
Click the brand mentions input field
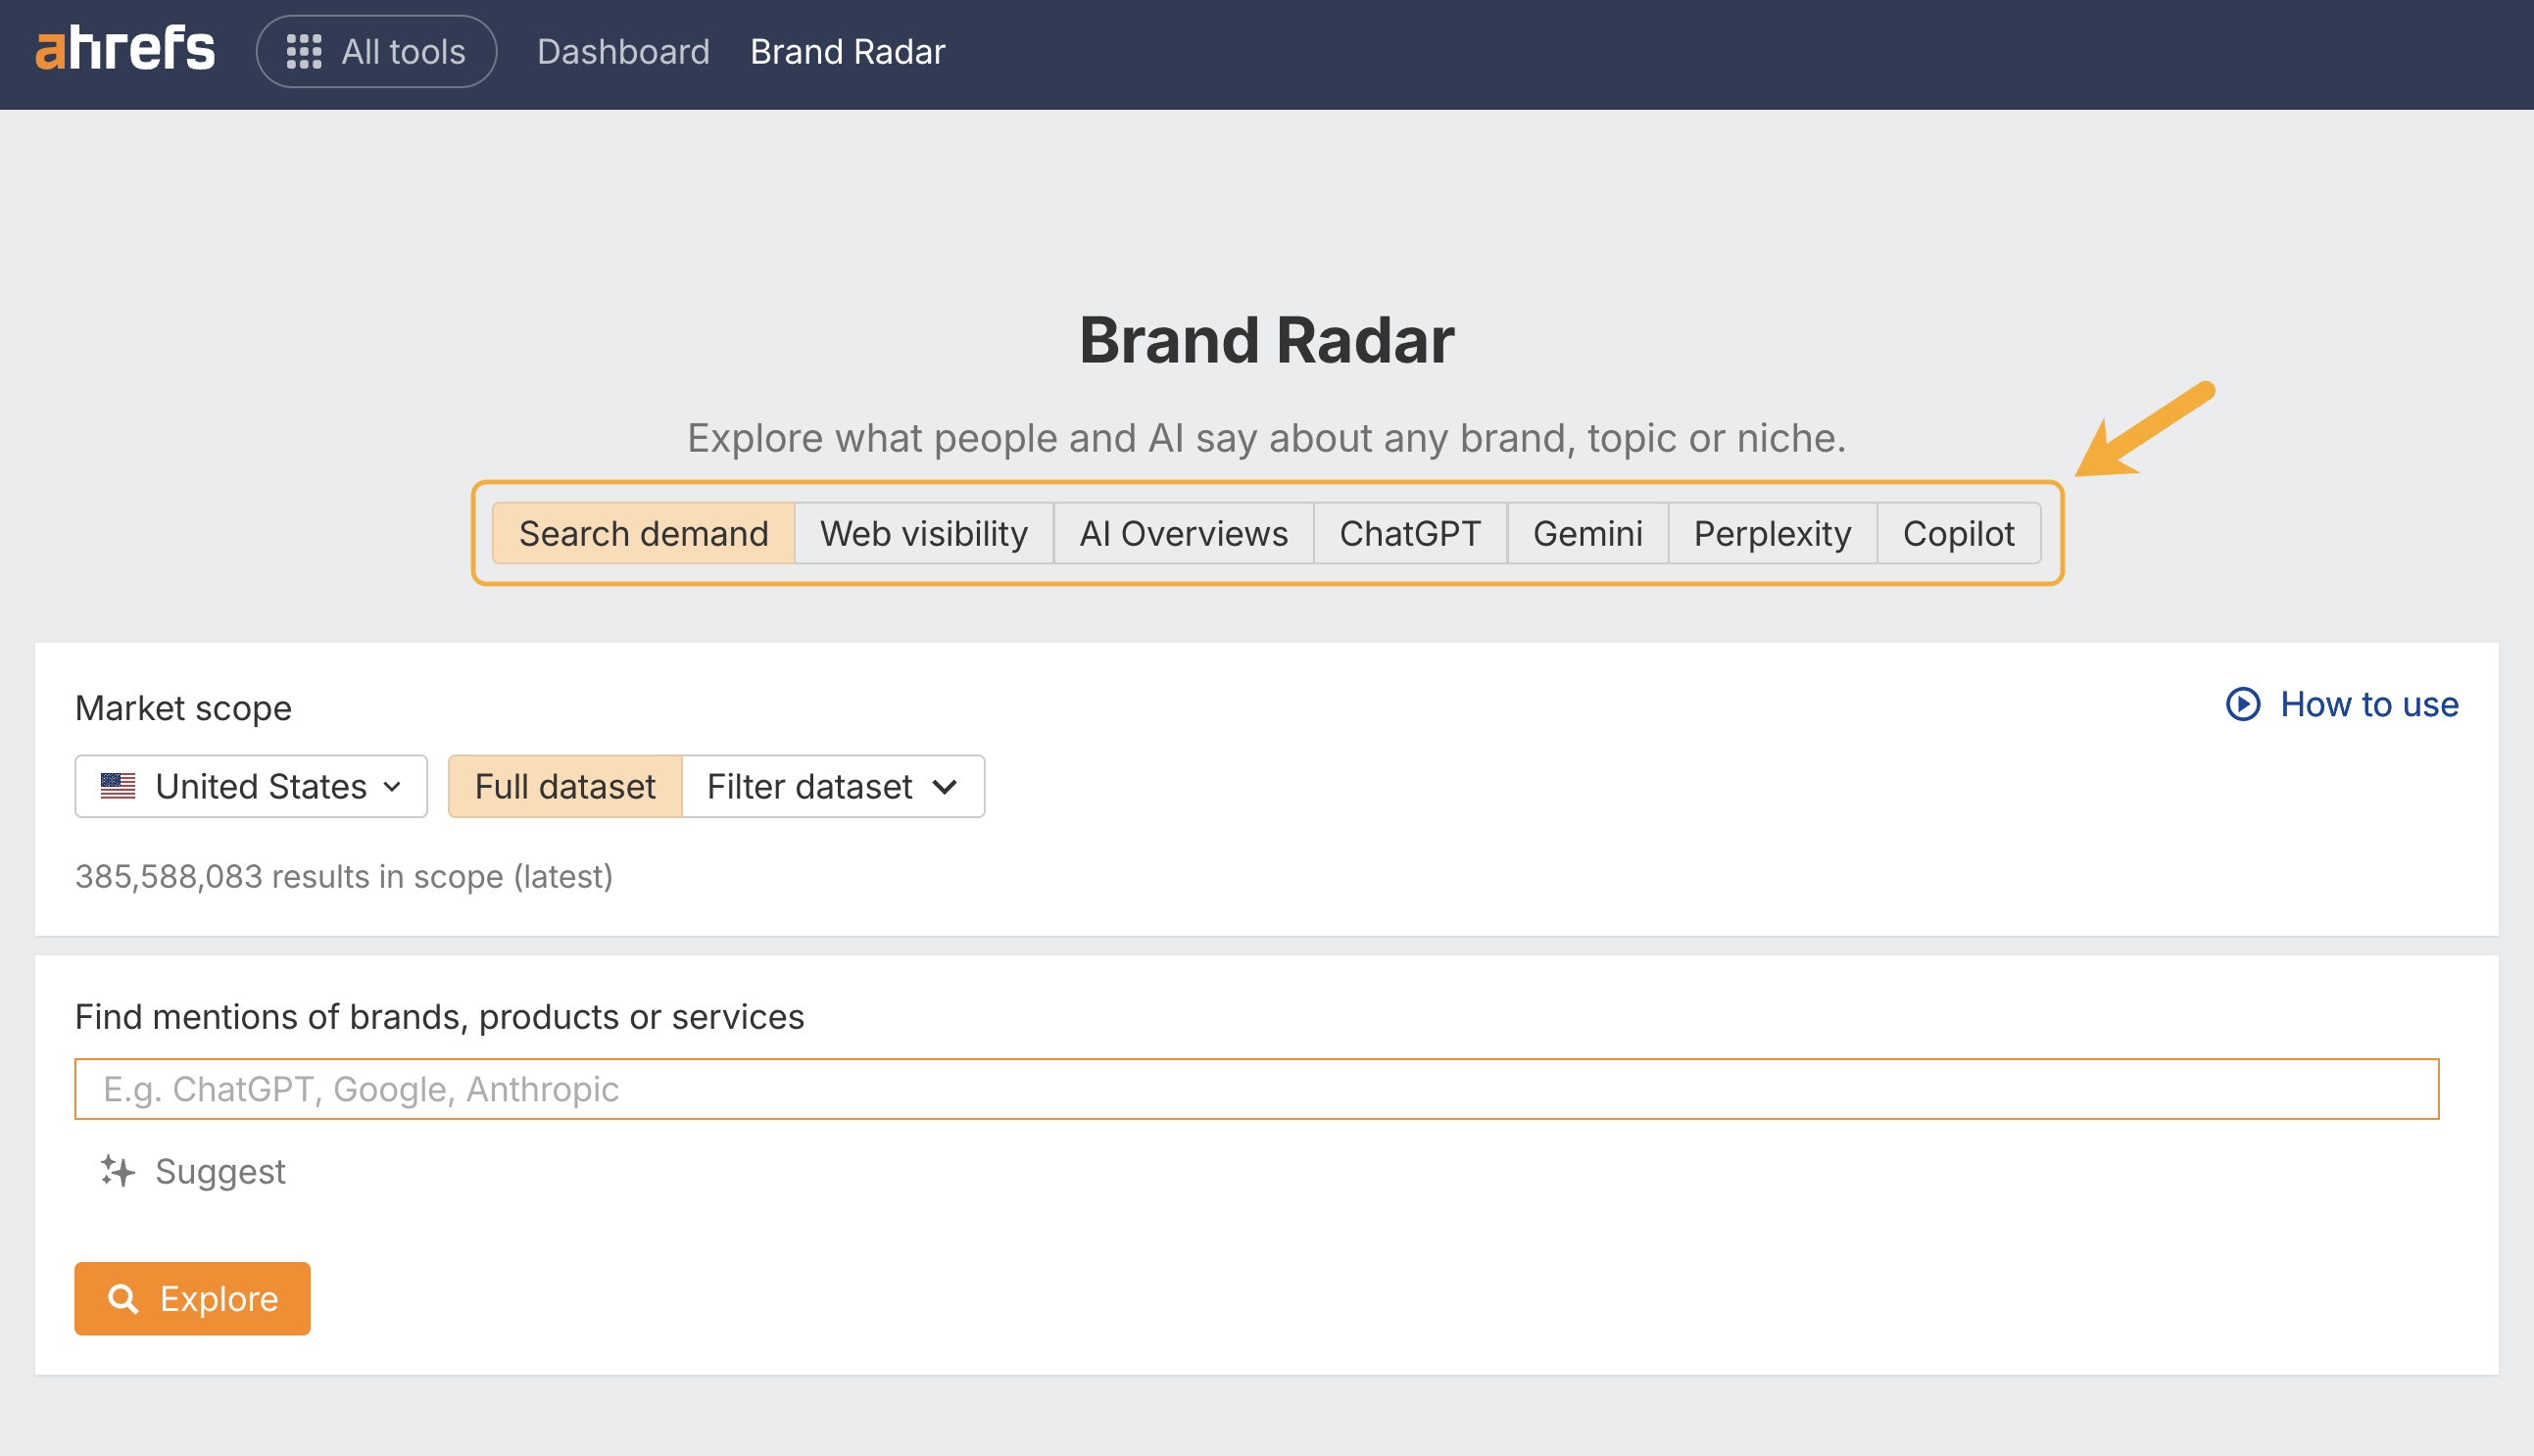(x=1256, y=1089)
